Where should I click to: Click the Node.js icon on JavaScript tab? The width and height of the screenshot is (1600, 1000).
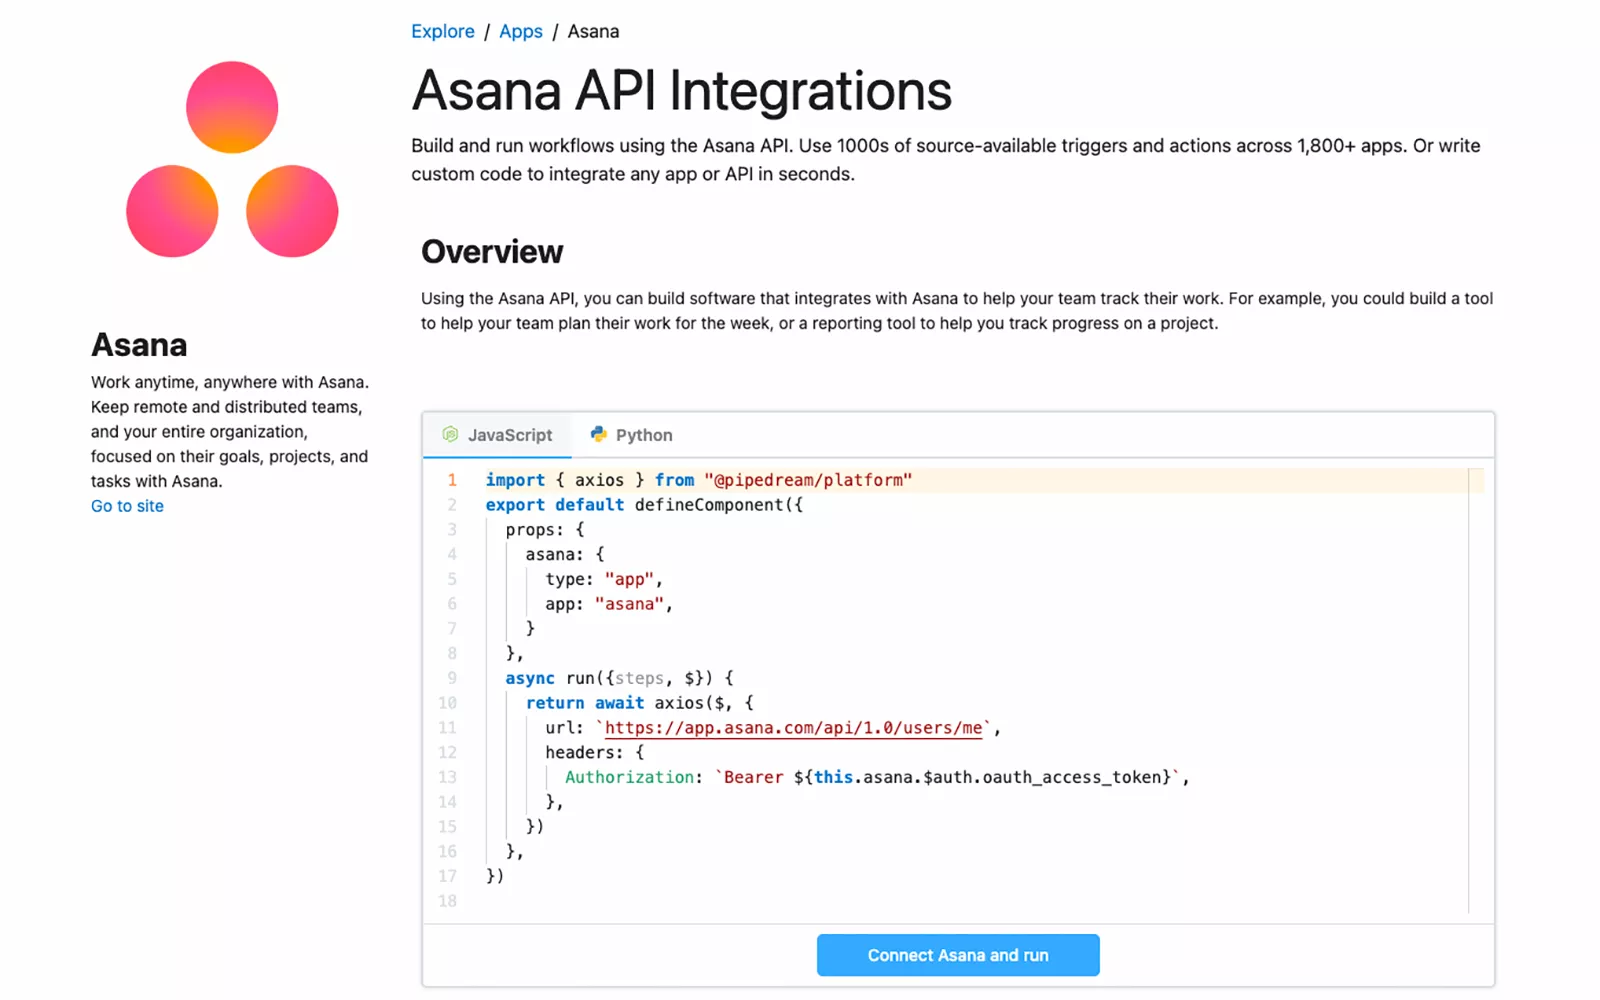450,434
